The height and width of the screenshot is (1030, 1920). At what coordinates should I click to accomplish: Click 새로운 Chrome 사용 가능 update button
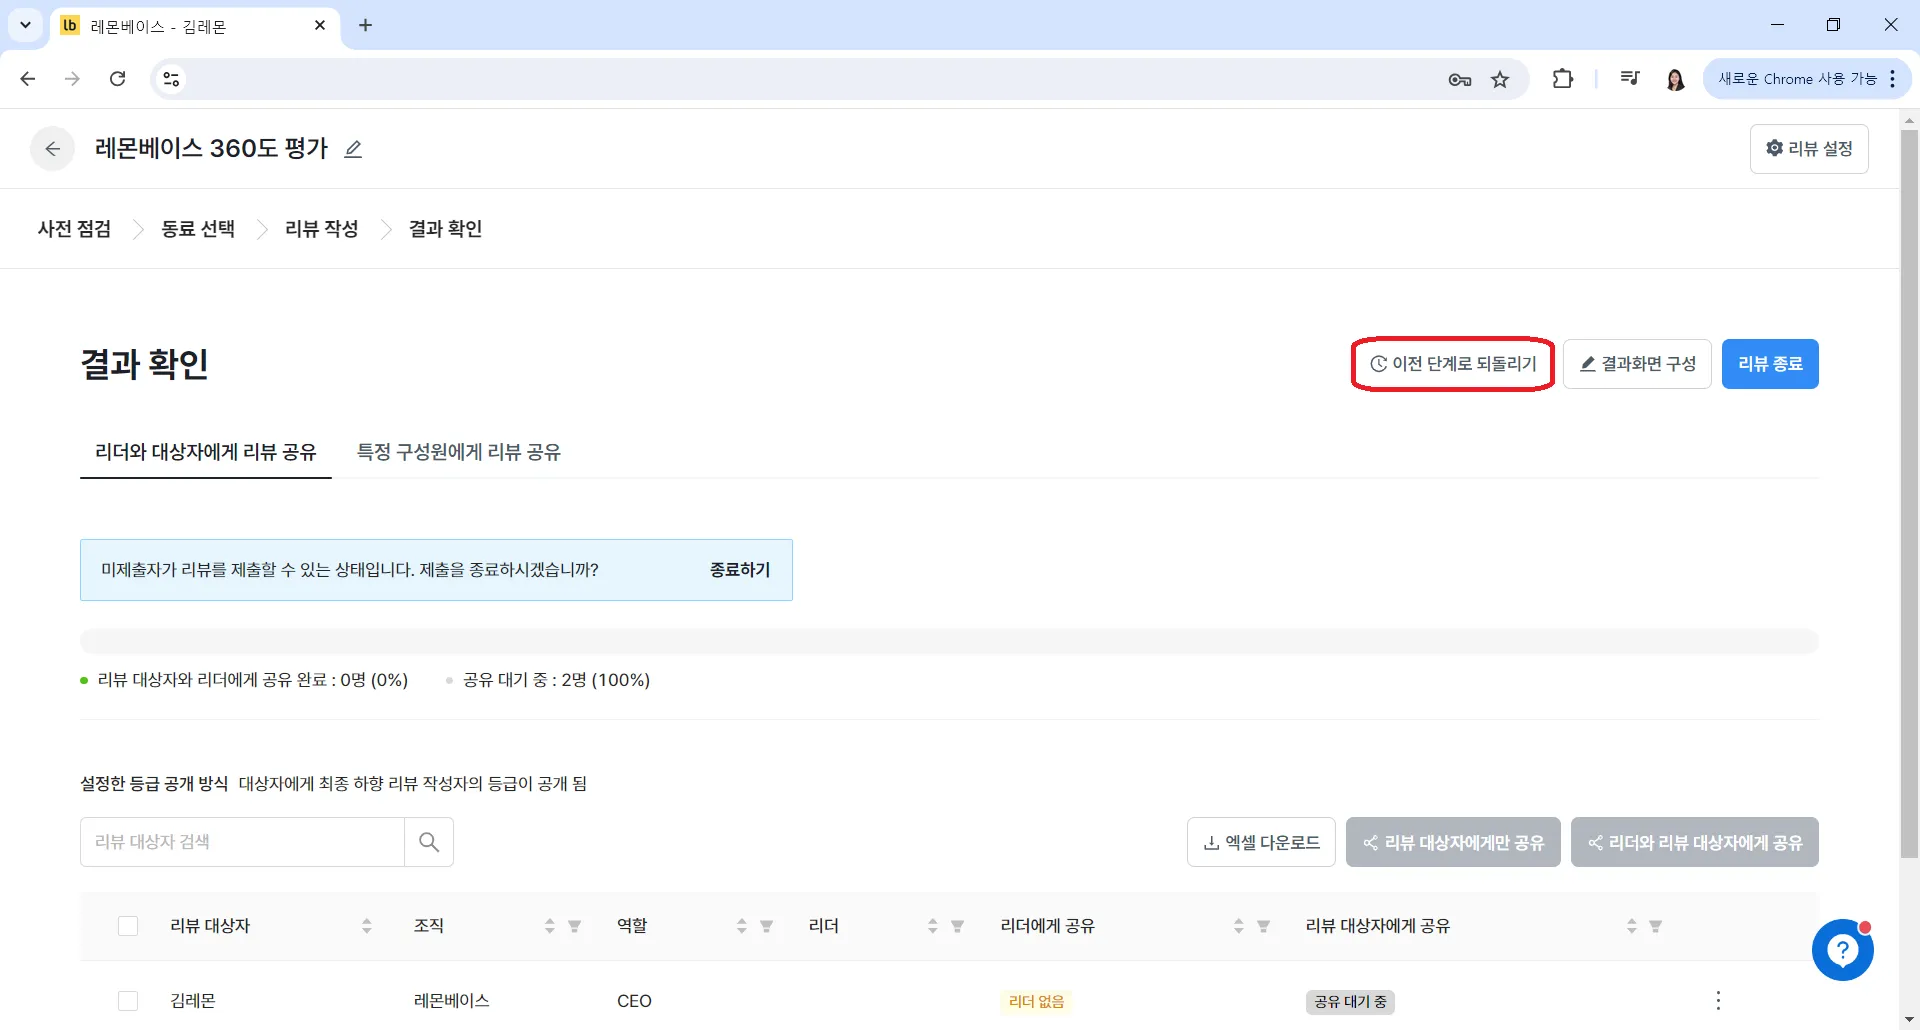pos(1806,79)
